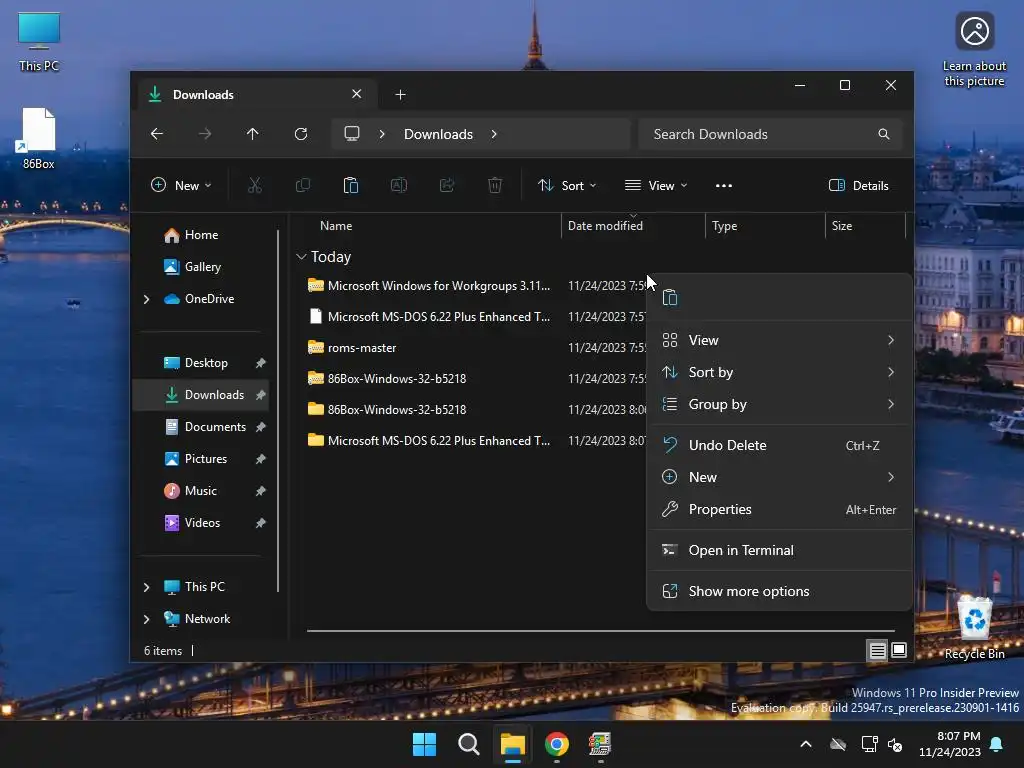Add a new File Explorer tab
1024x768 pixels.
click(x=400, y=95)
